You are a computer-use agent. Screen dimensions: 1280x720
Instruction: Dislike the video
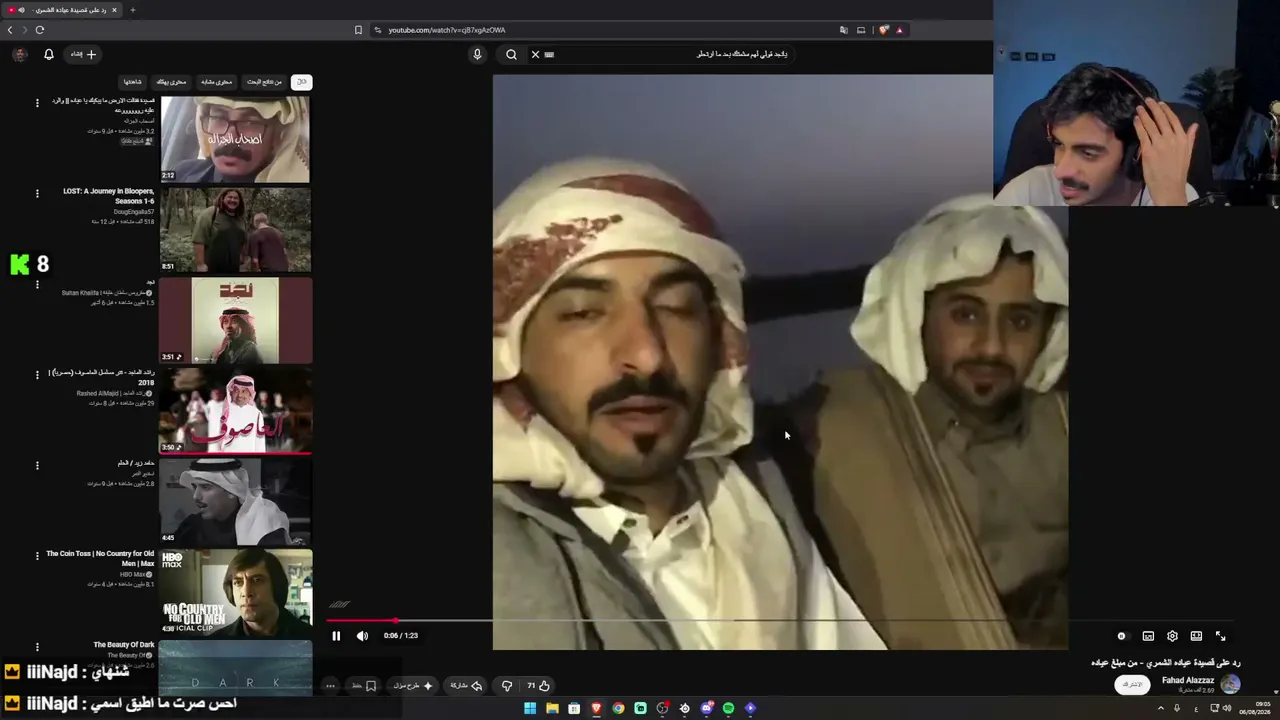tap(507, 686)
